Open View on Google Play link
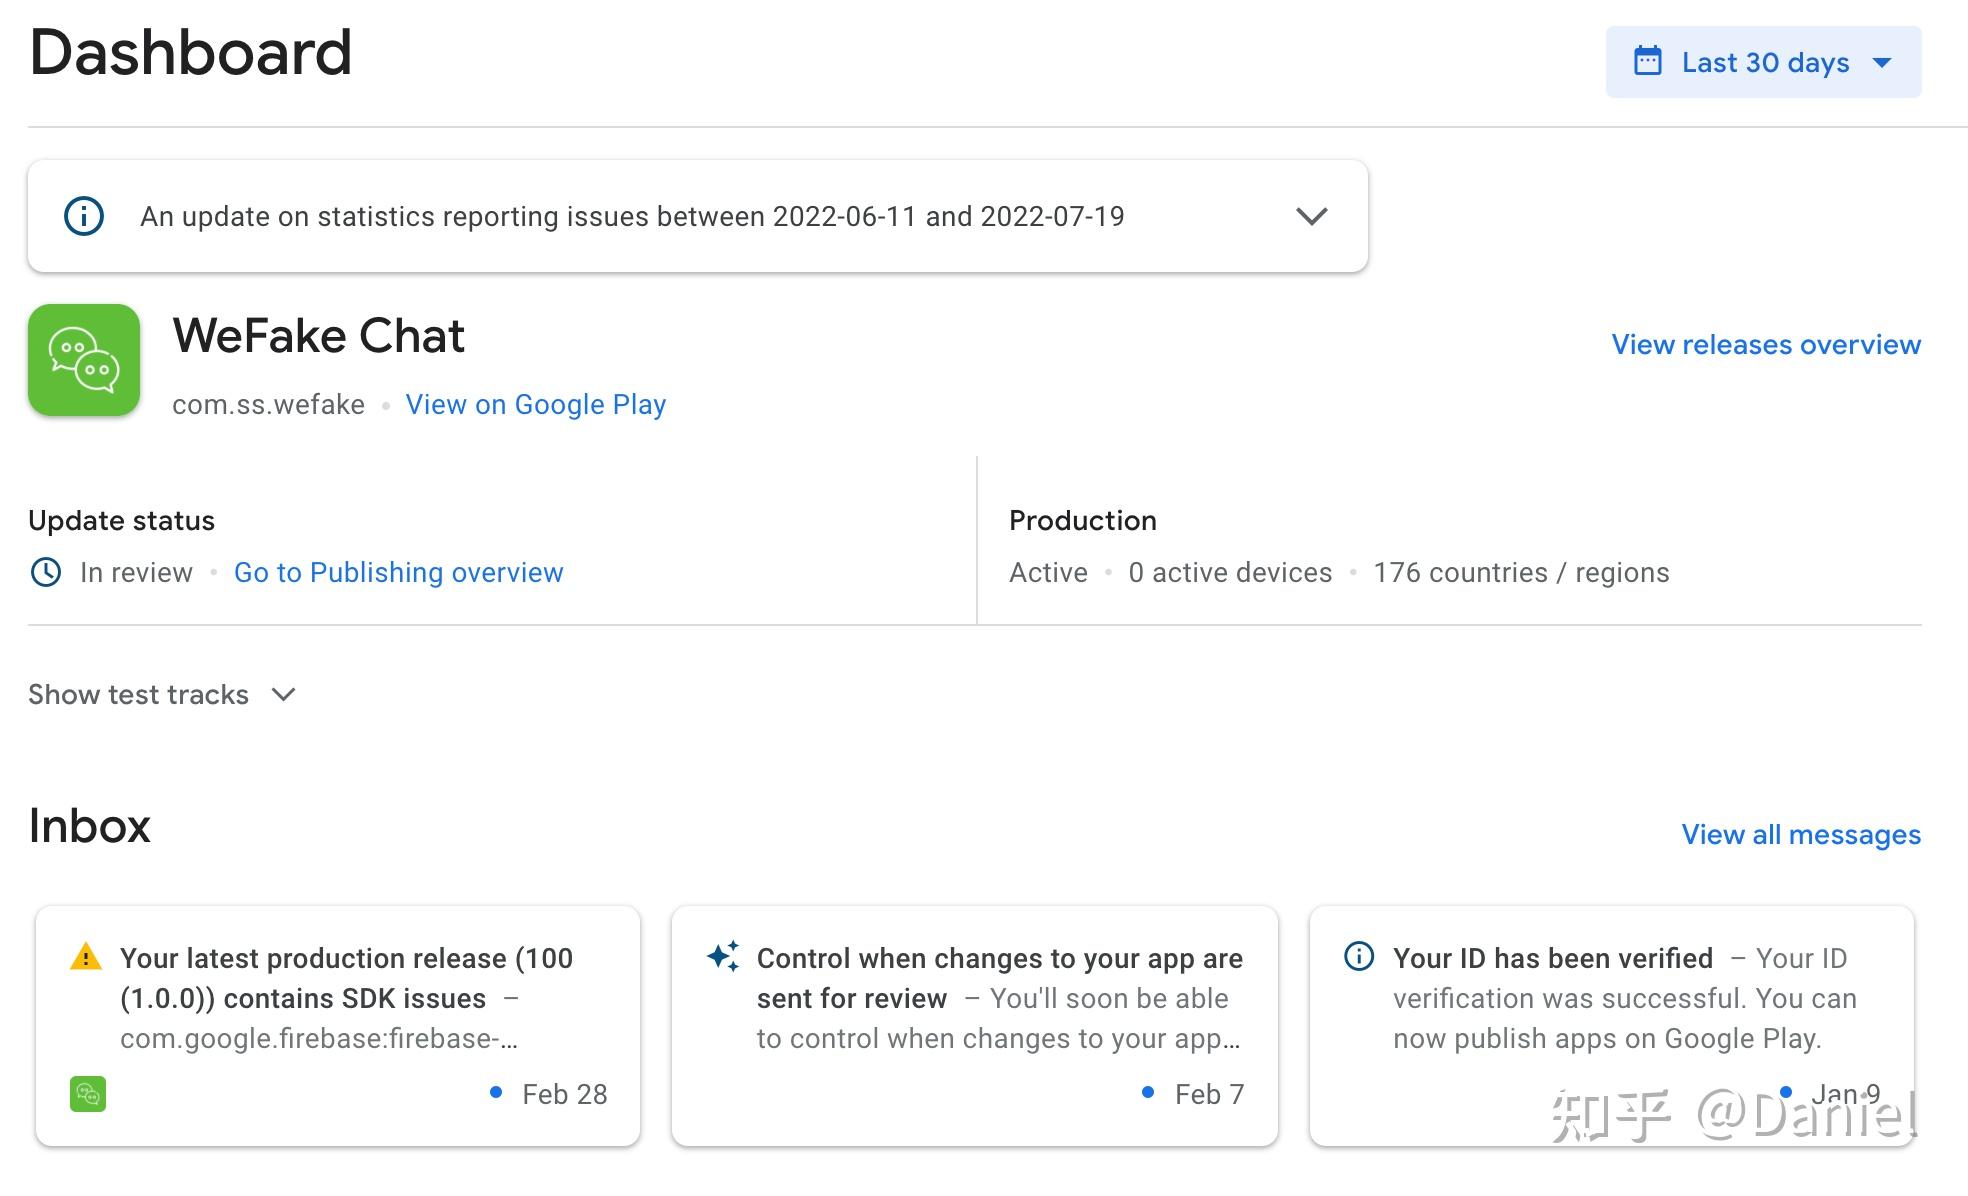Image resolution: width=1968 pixels, height=1196 pixels. [535, 404]
